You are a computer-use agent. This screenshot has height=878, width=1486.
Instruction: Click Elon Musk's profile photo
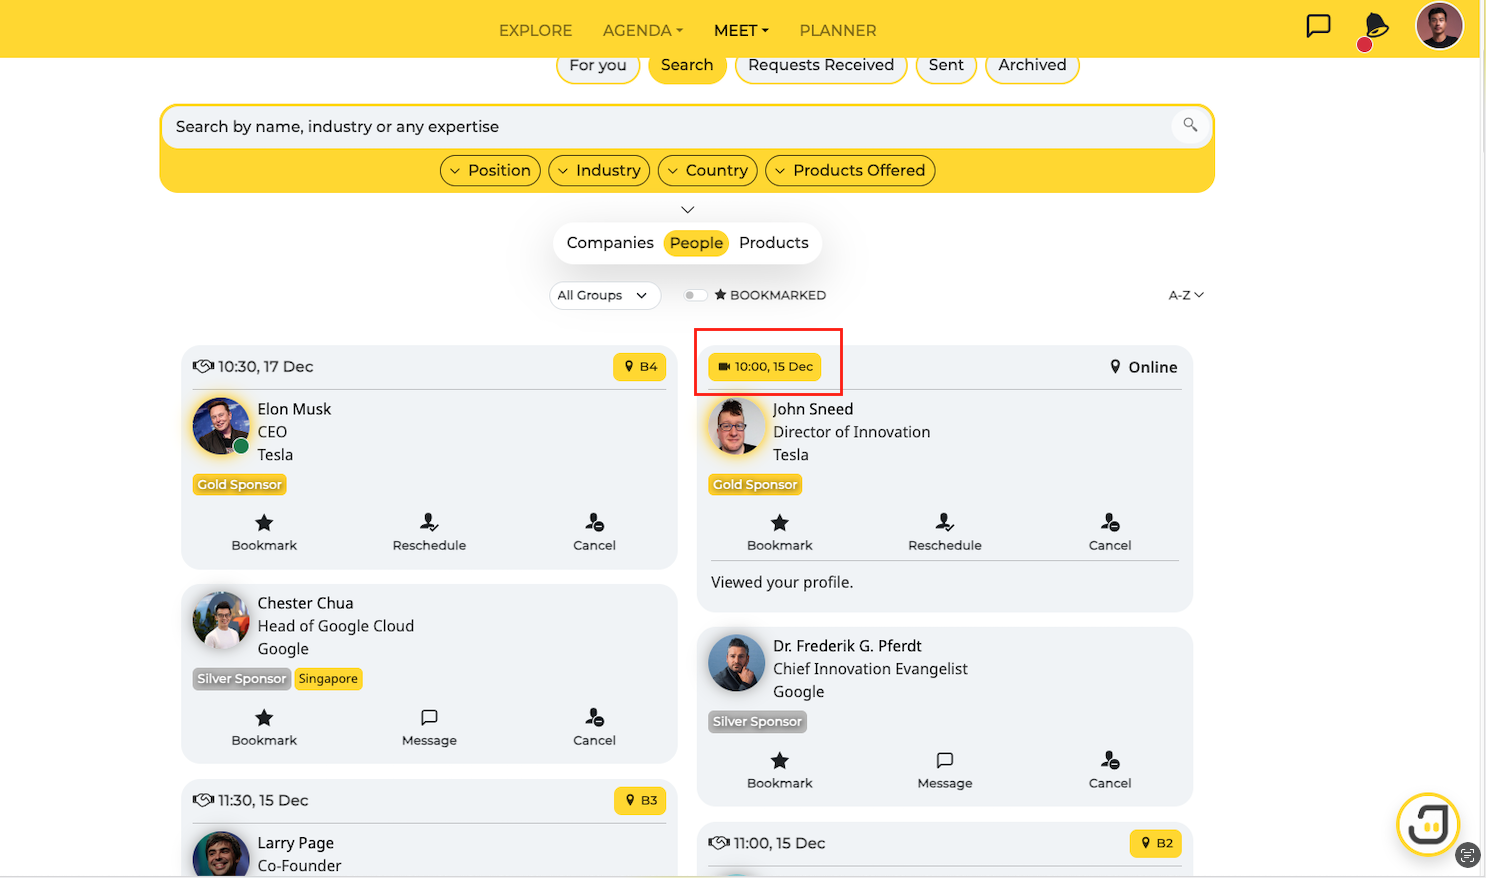pyautogui.click(x=221, y=426)
